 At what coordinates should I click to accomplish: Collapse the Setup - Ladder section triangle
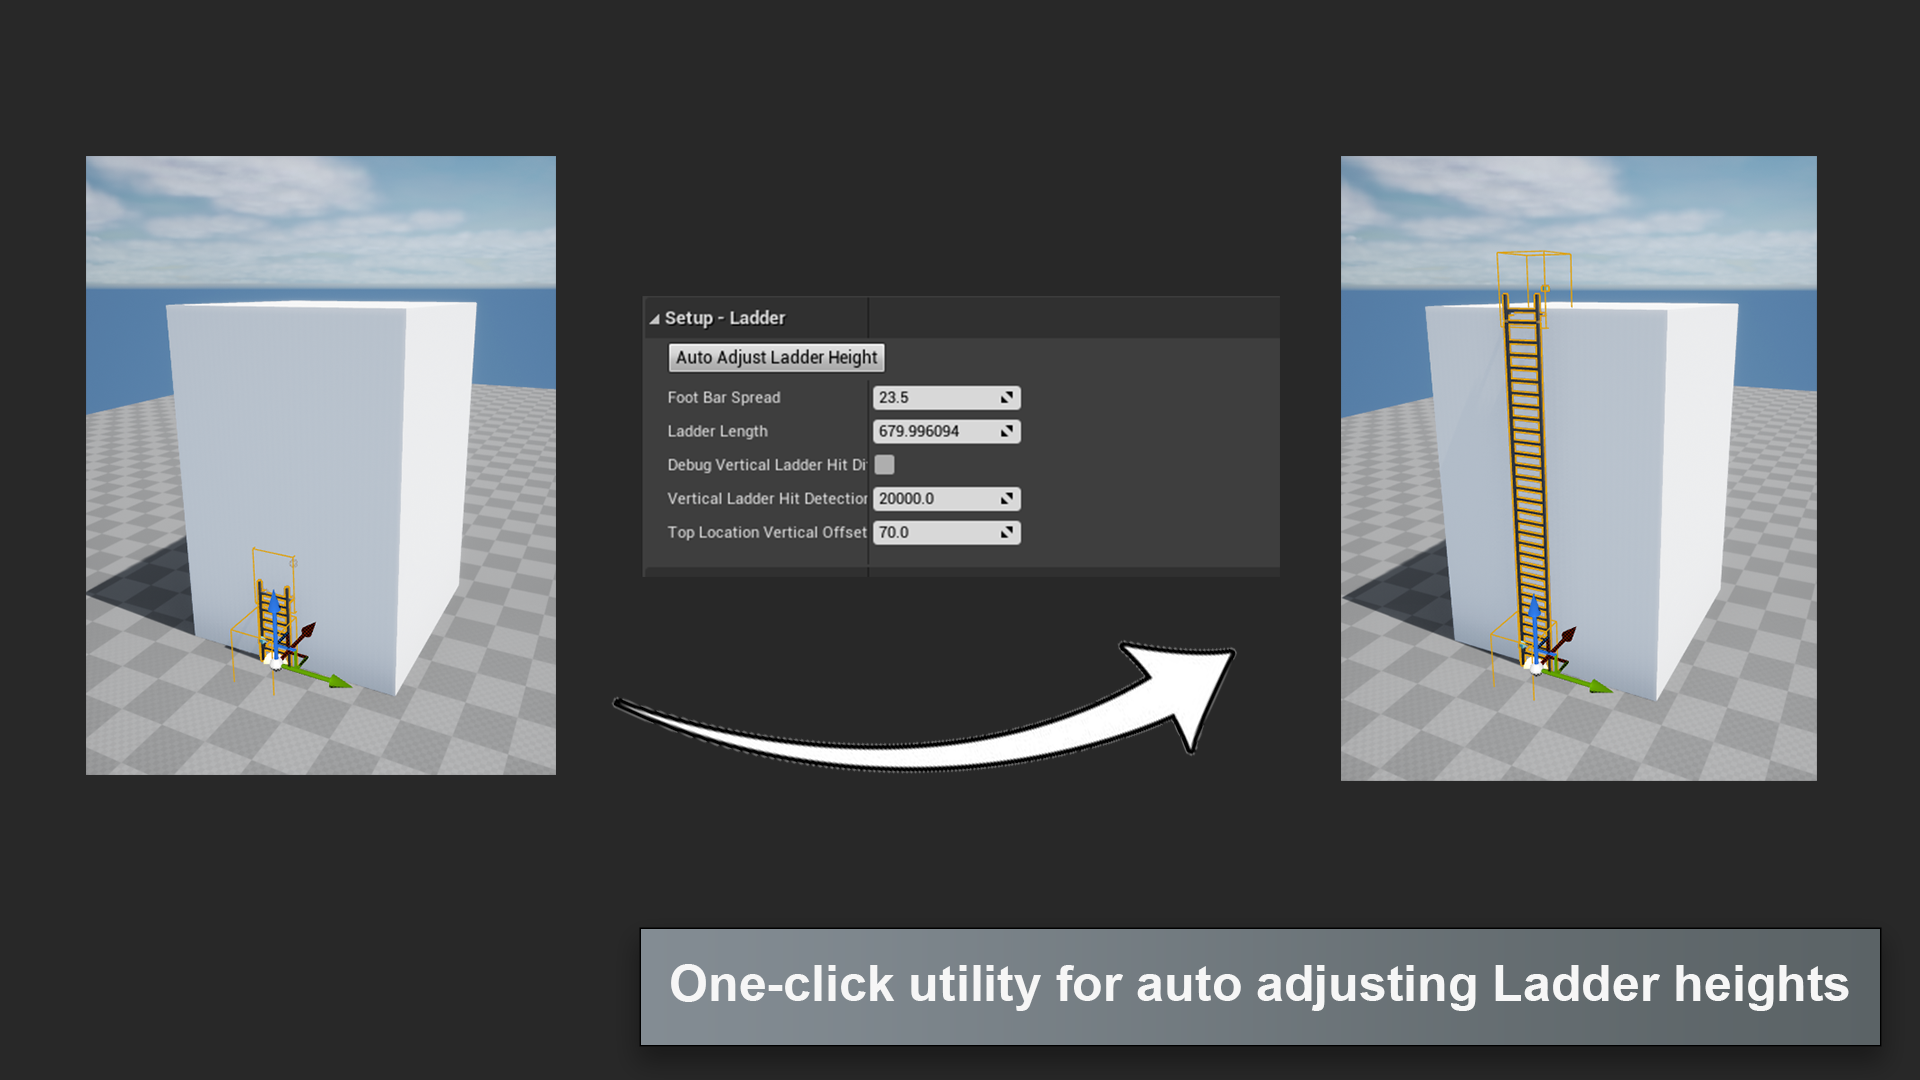click(x=654, y=319)
